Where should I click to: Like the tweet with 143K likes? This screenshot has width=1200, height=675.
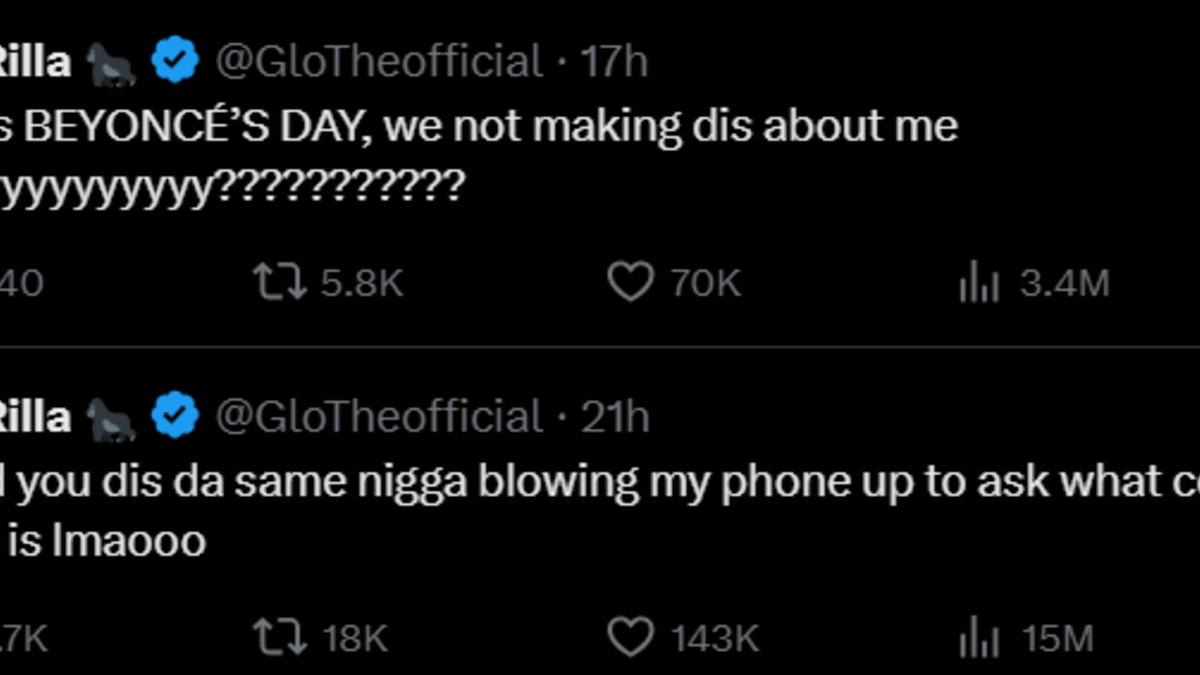coord(631,638)
